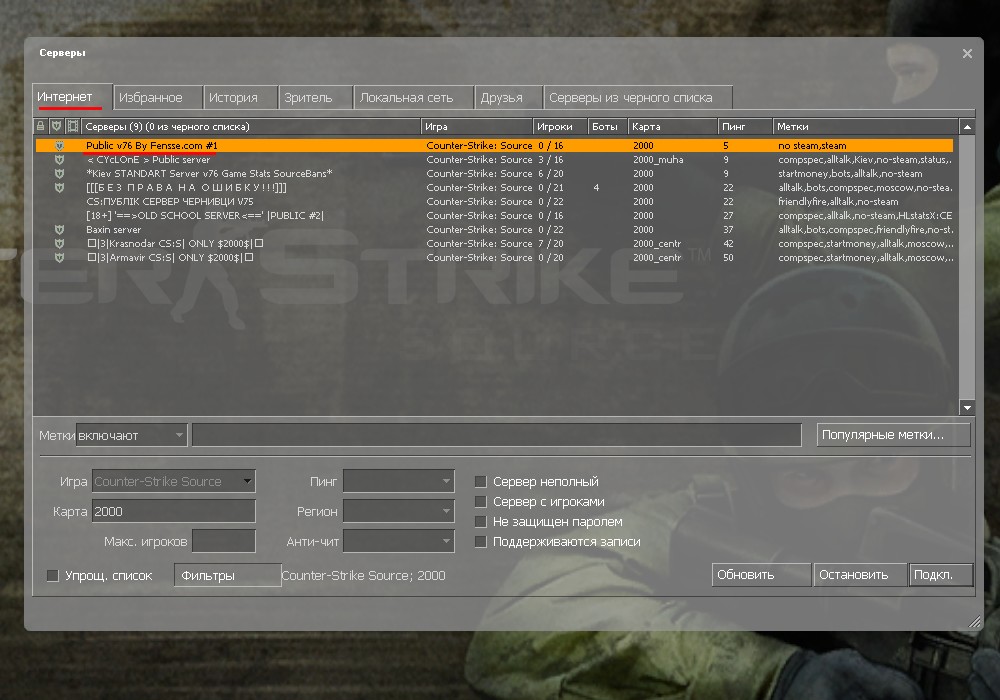
Task: Close the Серверы window
Action: (967, 54)
